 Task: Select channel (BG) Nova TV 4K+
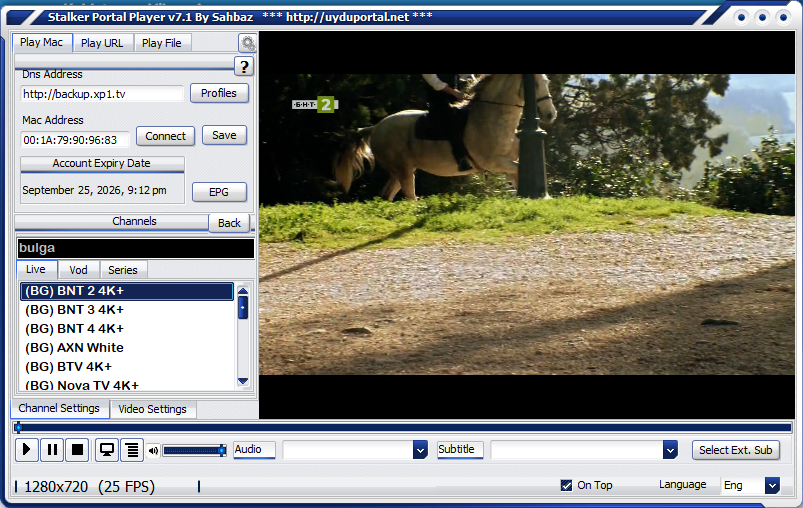pyautogui.click(x=126, y=385)
